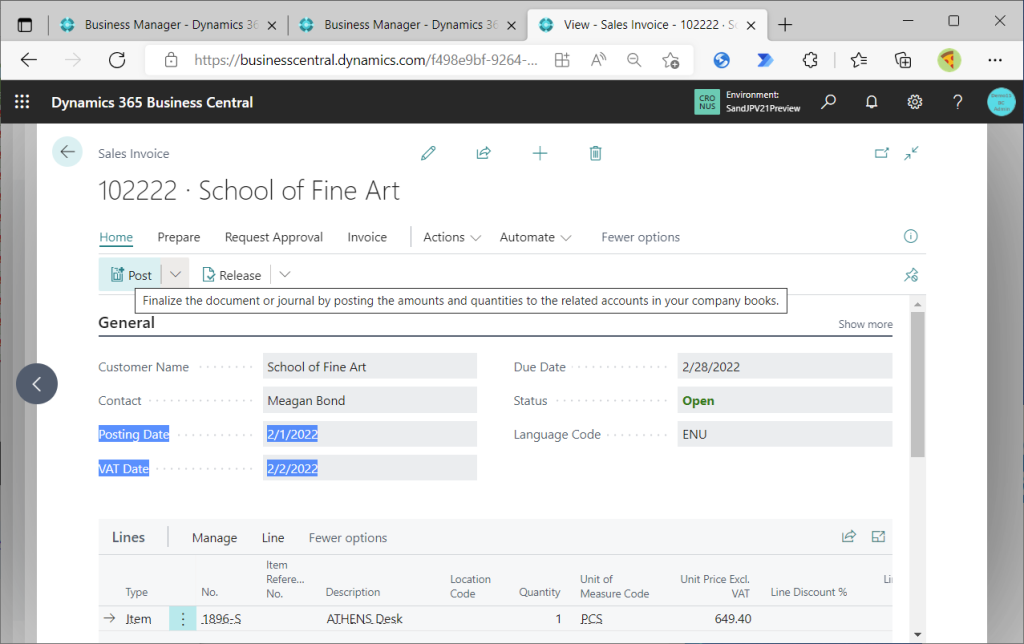This screenshot has width=1024, height=644.
Task: Click the ATHENS Desk description cell
Action: point(364,619)
